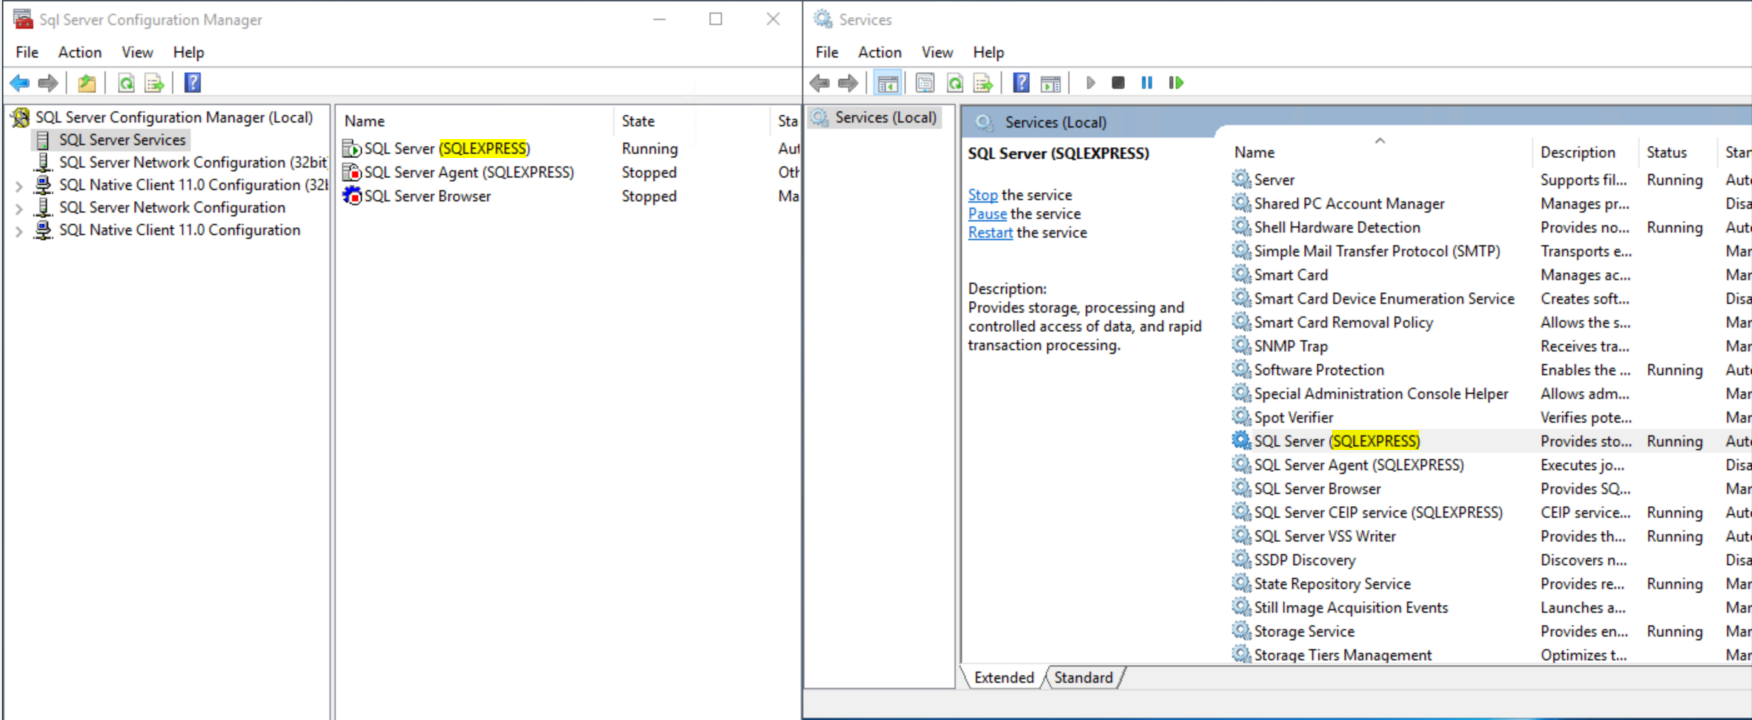Screen dimensions: 1752x720
Task: Open Help icon in Configuration Manager toolbar
Action: pyautogui.click(x=193, y=83)
